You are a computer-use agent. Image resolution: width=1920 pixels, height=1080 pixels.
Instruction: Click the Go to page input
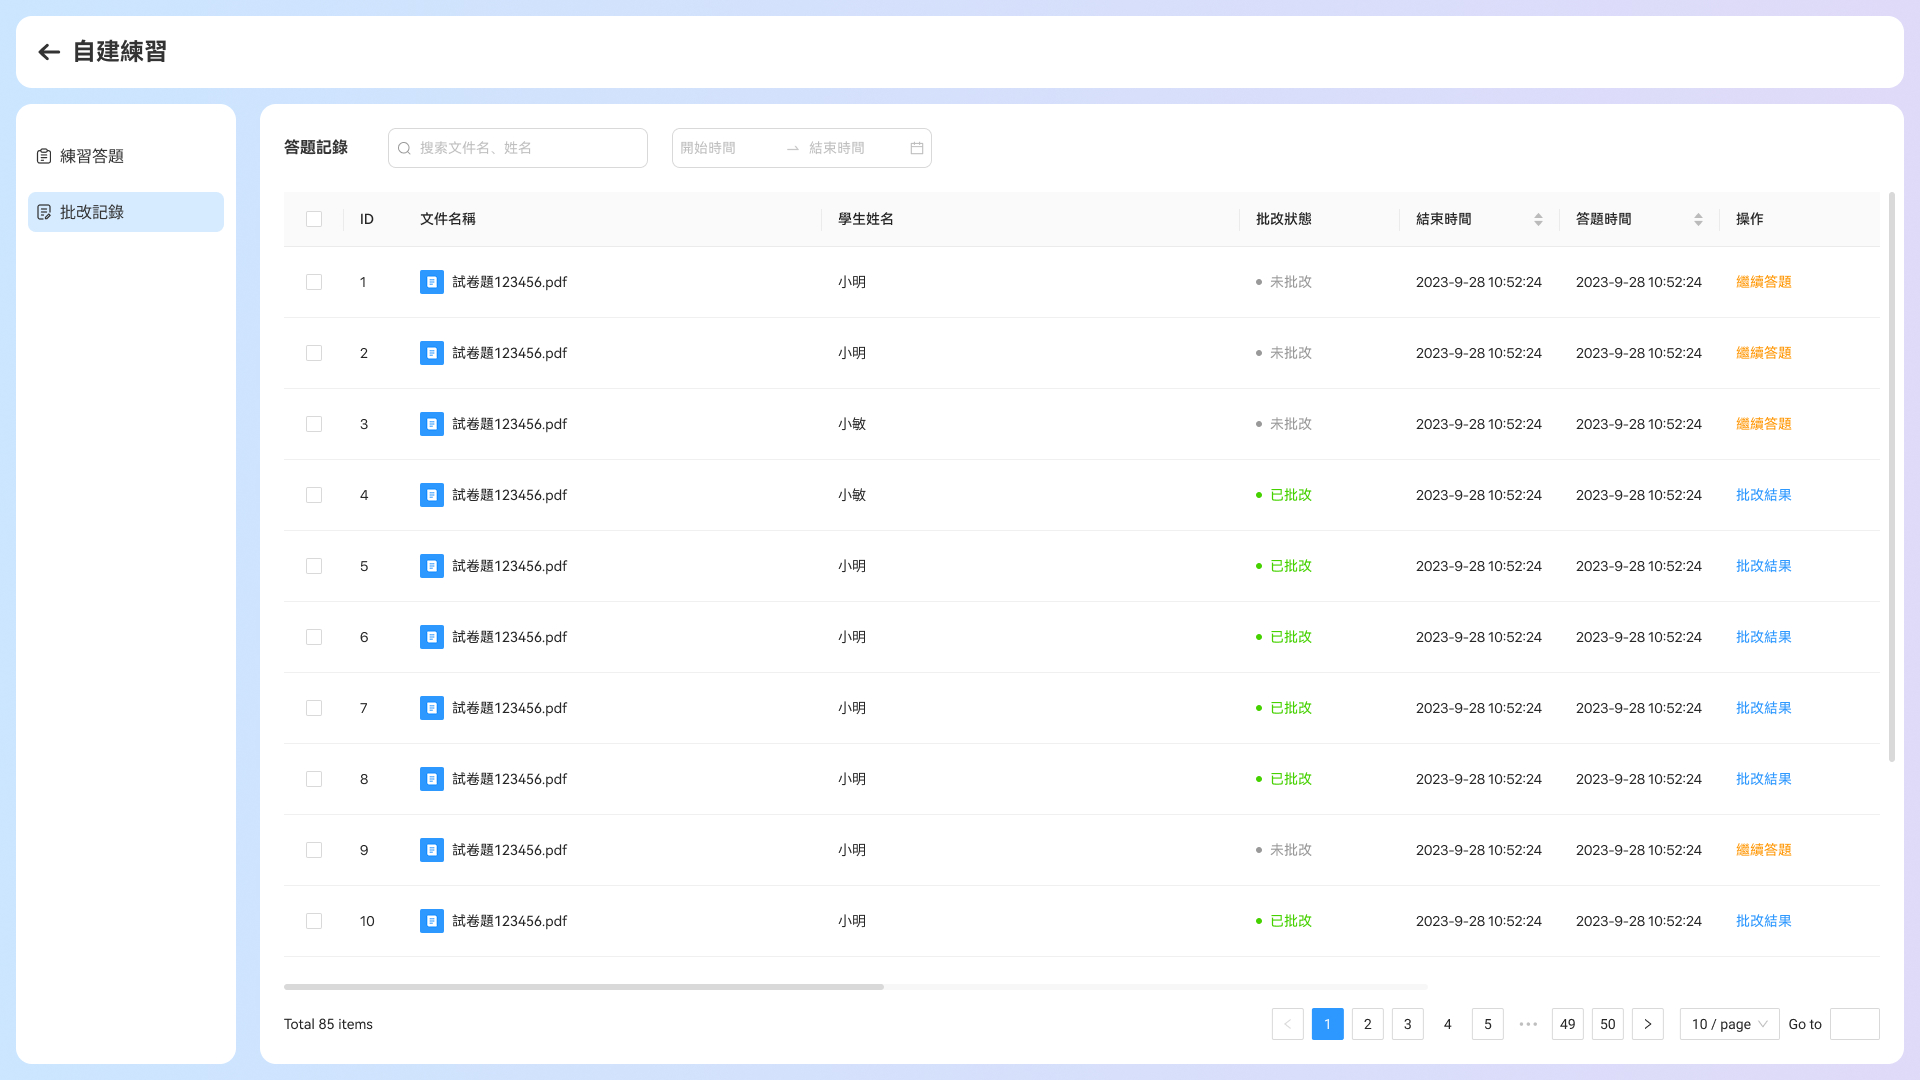point(1855,1024)
